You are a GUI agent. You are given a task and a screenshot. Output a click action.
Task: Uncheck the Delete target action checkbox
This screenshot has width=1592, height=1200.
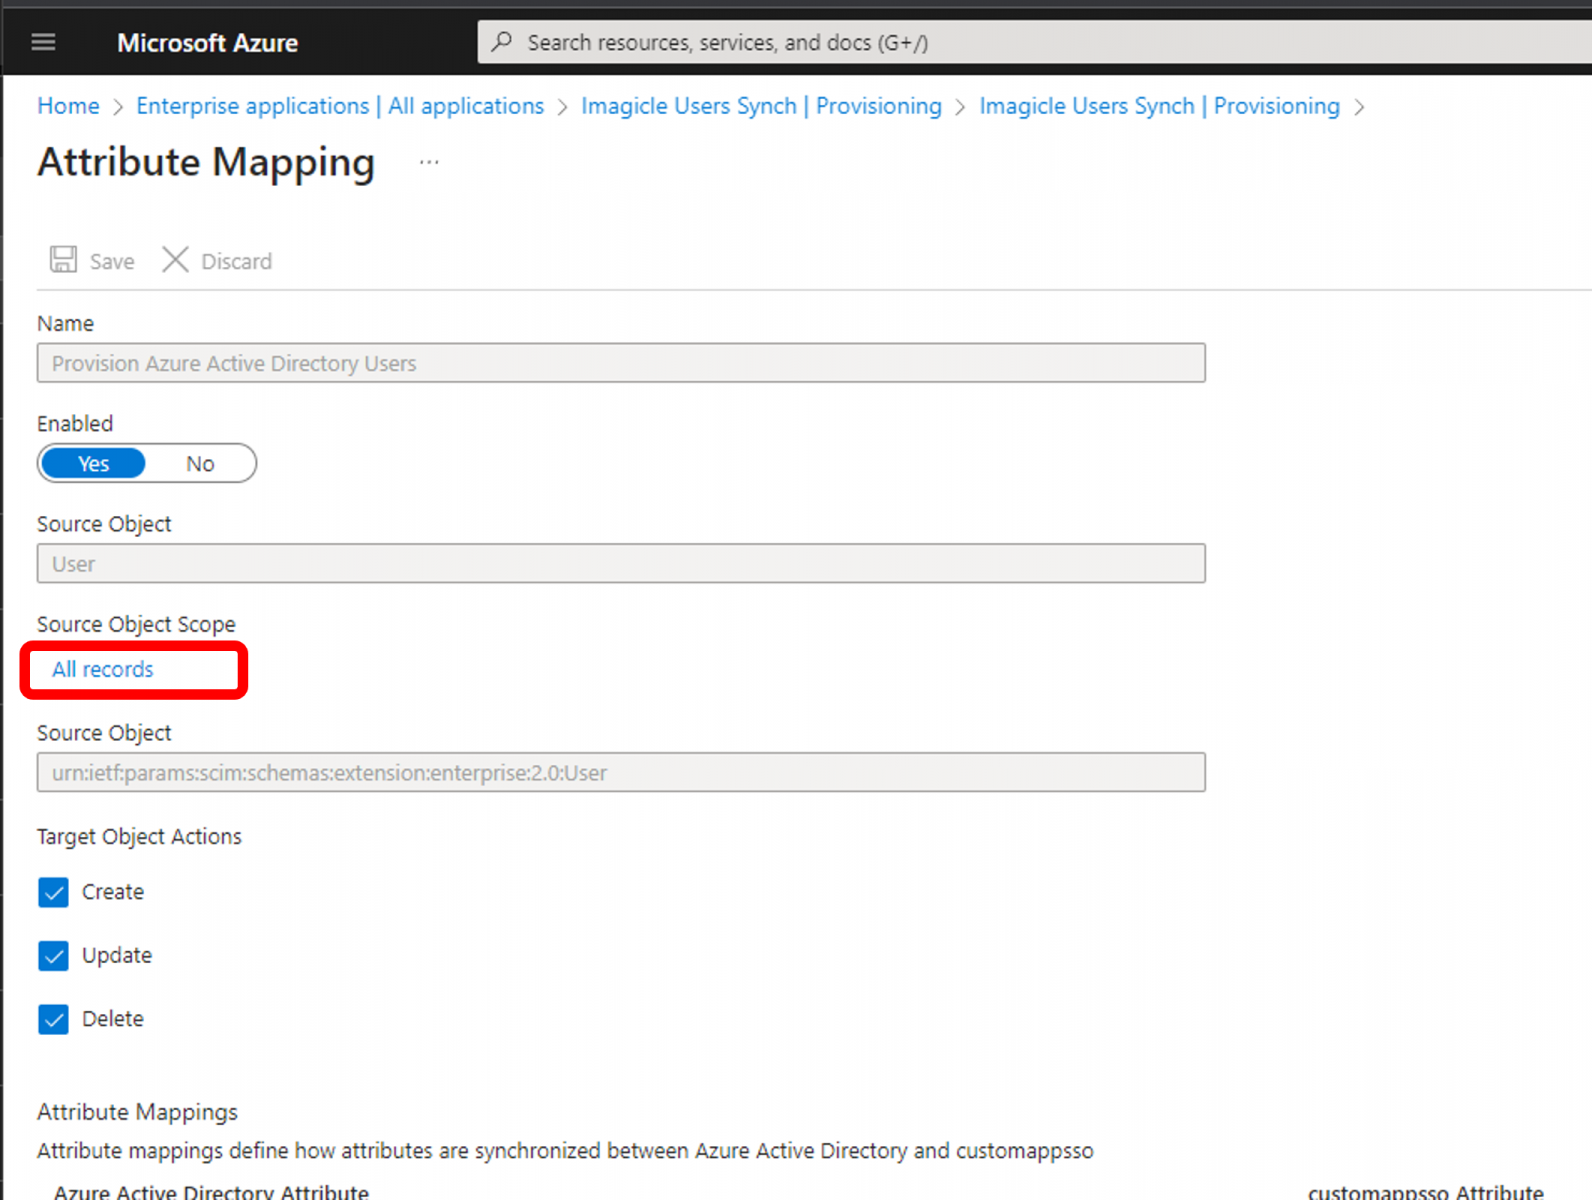pos(54,1019)
